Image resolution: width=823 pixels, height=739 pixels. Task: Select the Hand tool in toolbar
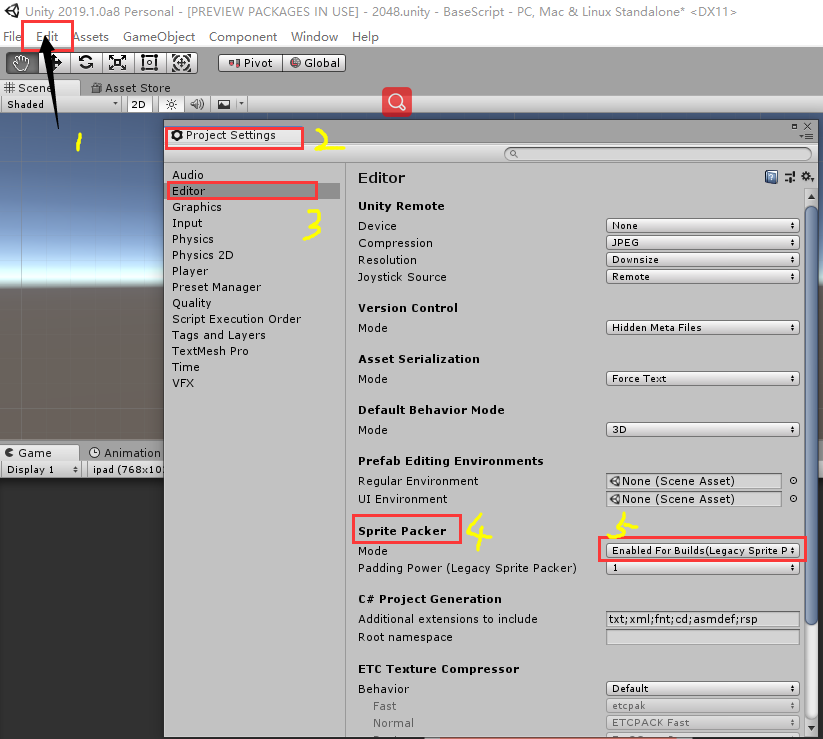tap(22, 63)
